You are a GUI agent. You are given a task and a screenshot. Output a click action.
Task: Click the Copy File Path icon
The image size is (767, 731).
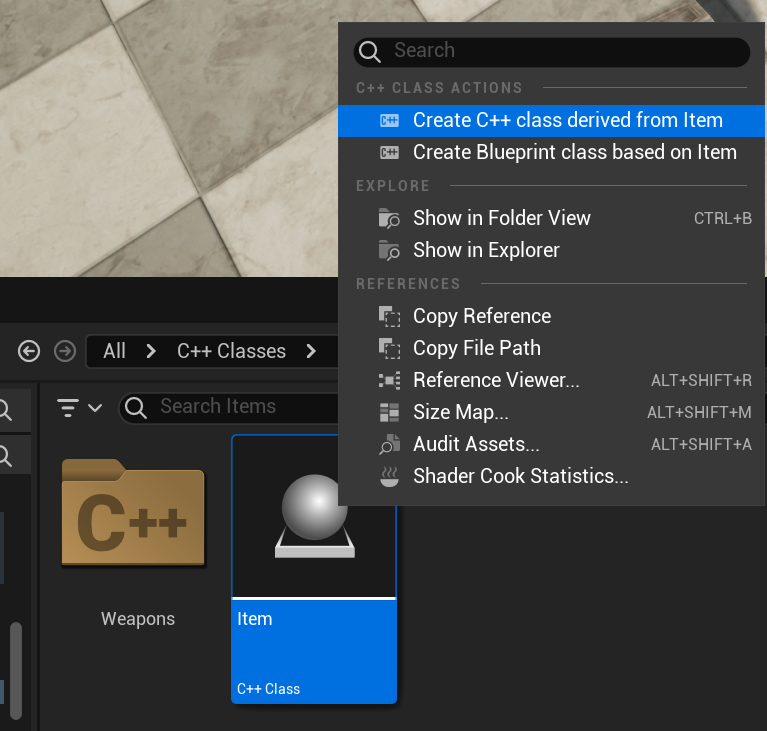pyautogui.click(x=389, y=348)
